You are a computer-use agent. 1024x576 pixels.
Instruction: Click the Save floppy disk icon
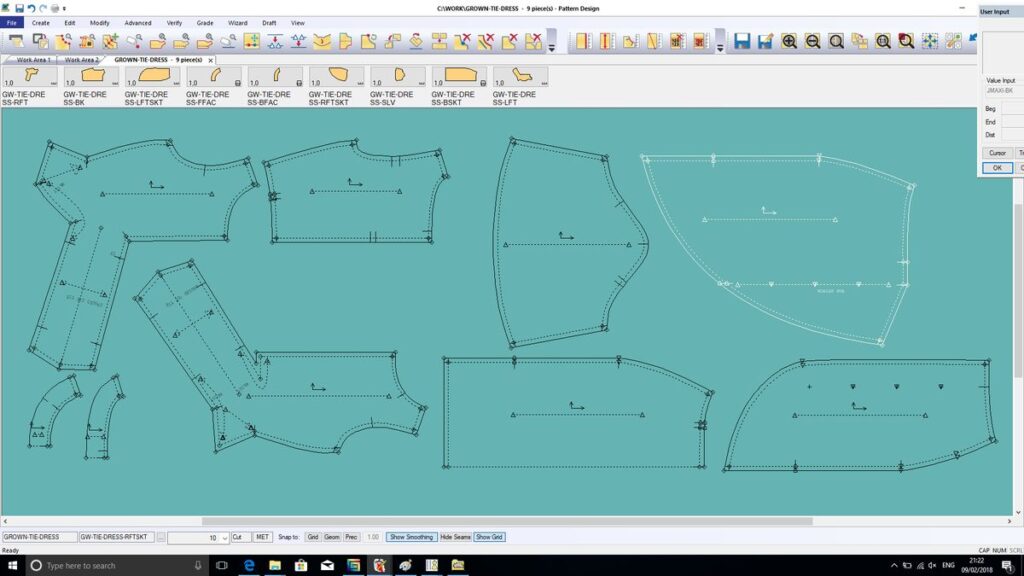[742, 41]
